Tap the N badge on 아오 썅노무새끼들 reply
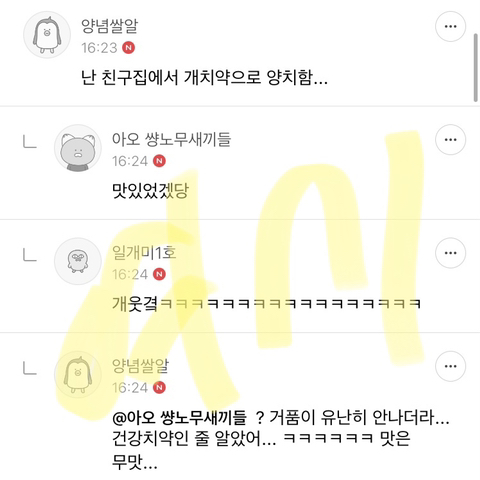This screenshot has width=480, height=480. click(x=159, y=161)
